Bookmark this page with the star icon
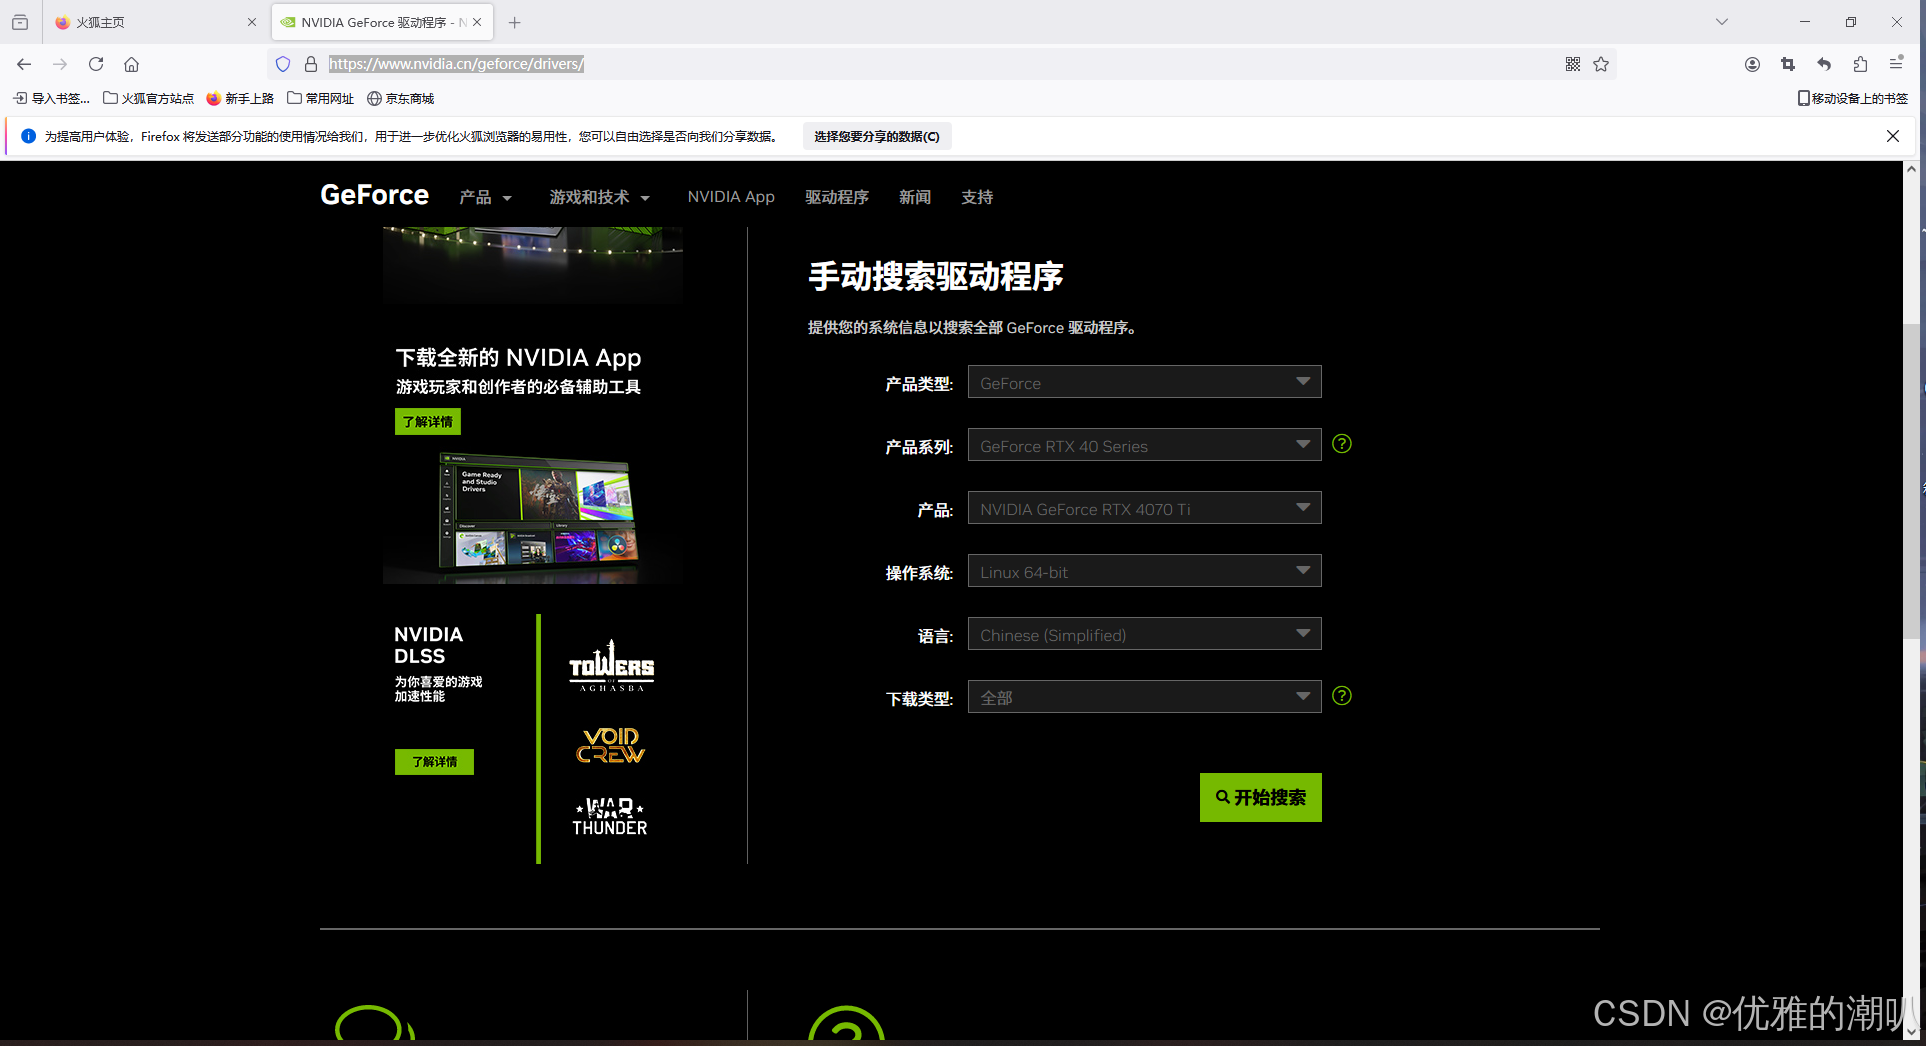 tap(1601, 64)
